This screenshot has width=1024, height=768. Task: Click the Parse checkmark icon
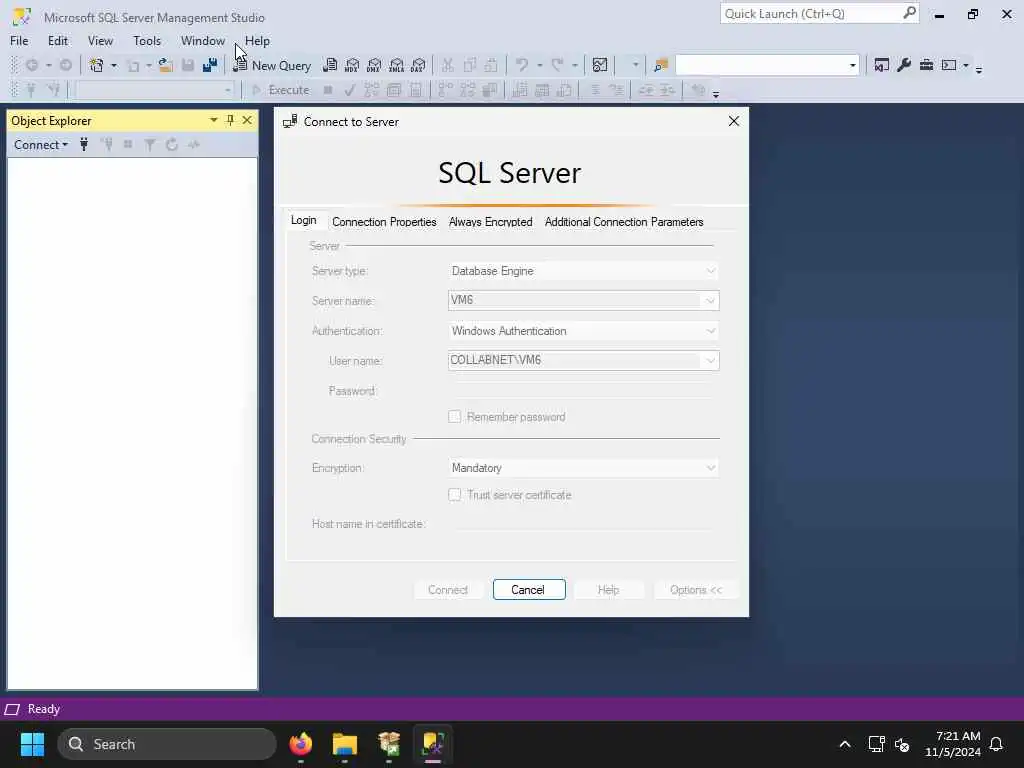[350, 90]
